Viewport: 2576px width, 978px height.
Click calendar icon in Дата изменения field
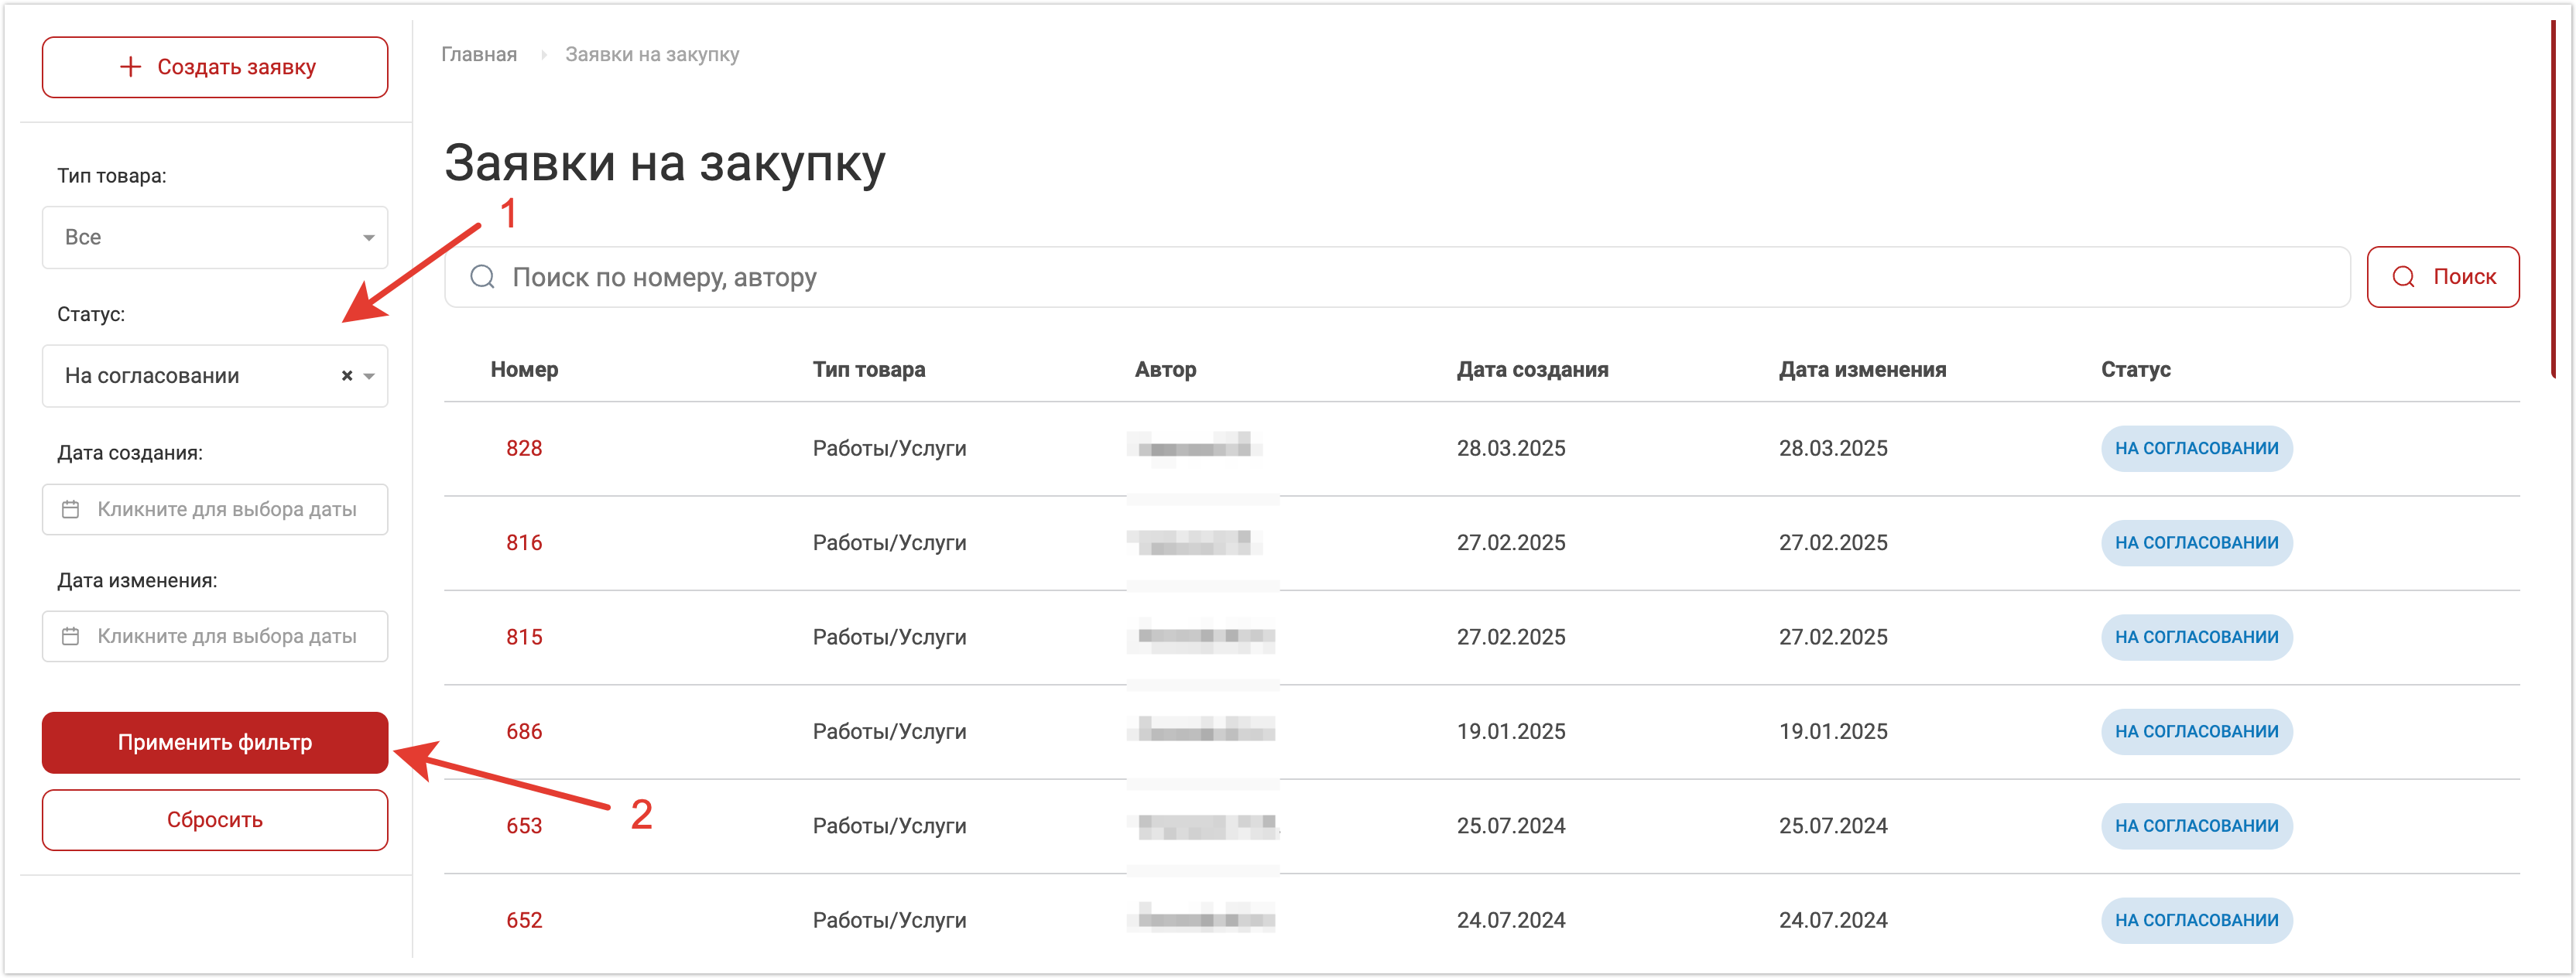point(70,636)
